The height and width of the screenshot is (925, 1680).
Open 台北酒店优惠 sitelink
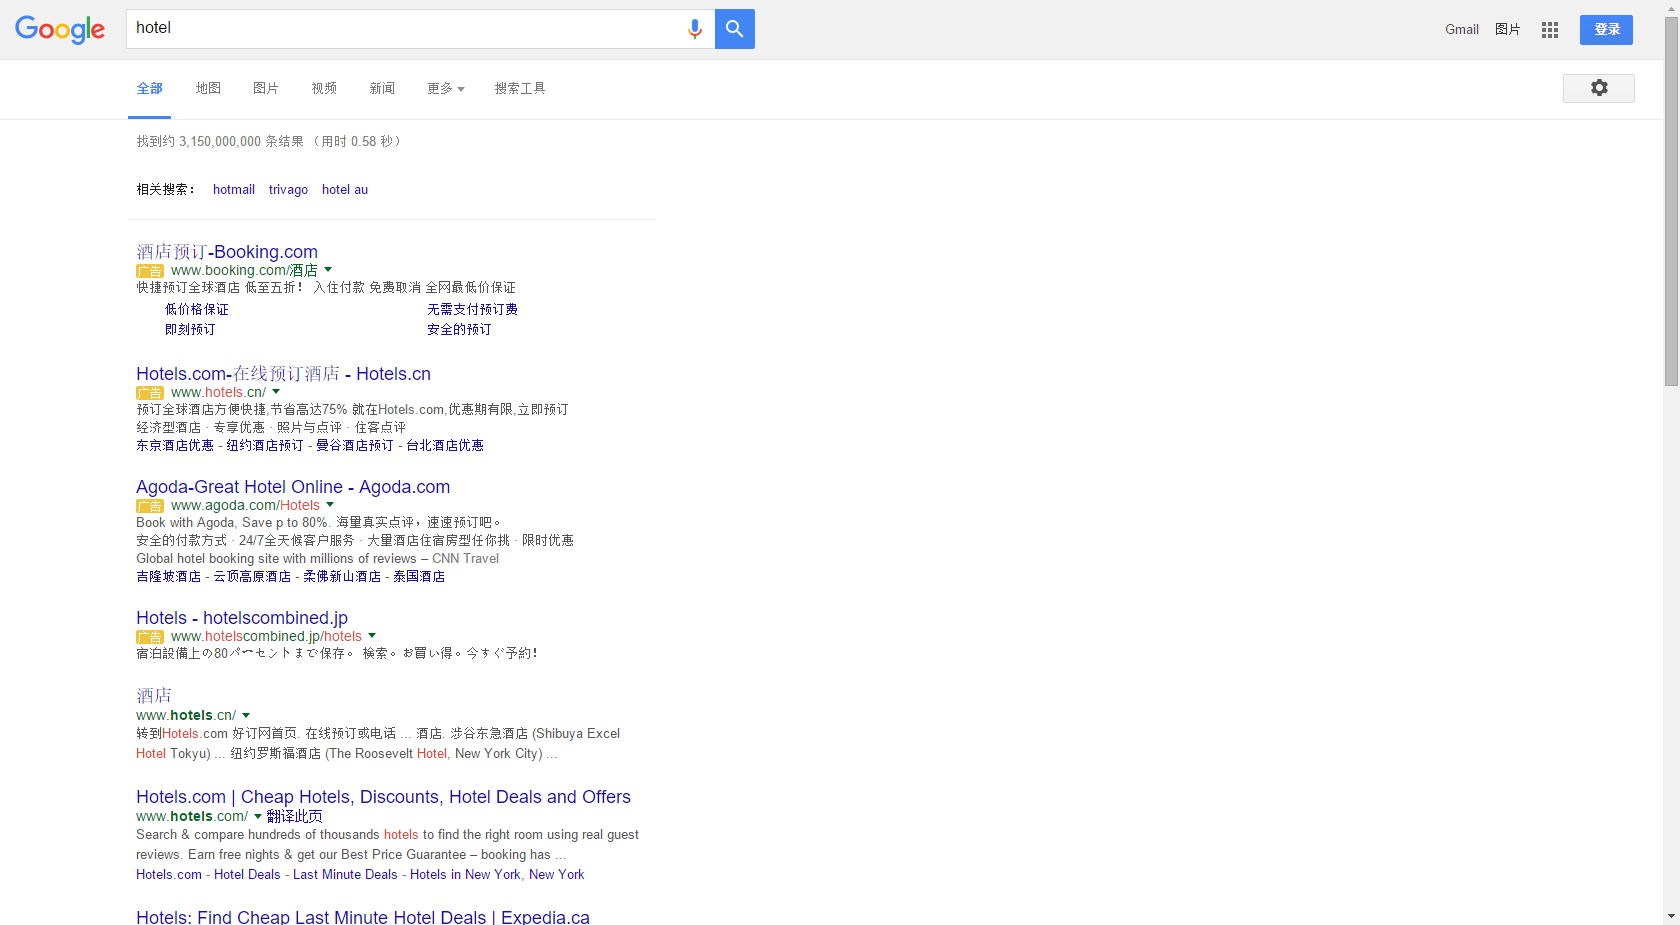coord(445,446)
